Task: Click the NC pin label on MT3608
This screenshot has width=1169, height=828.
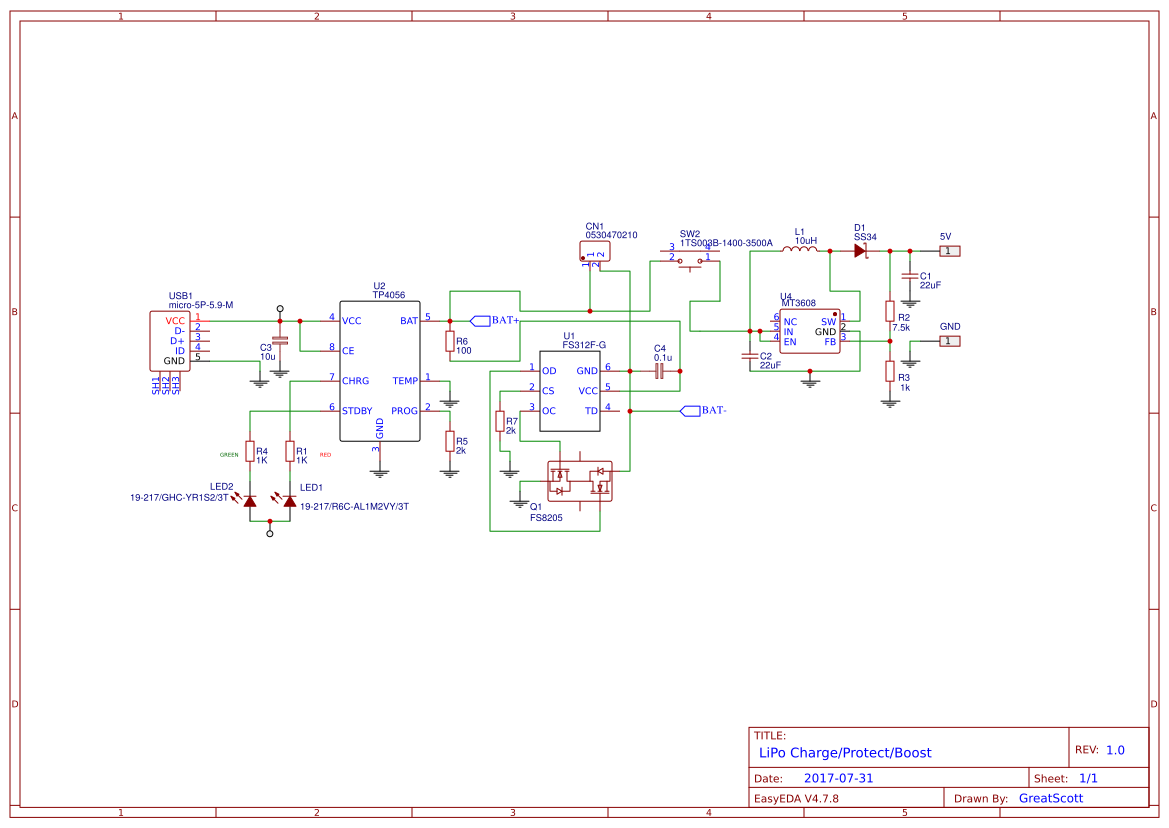Action: 790,322
